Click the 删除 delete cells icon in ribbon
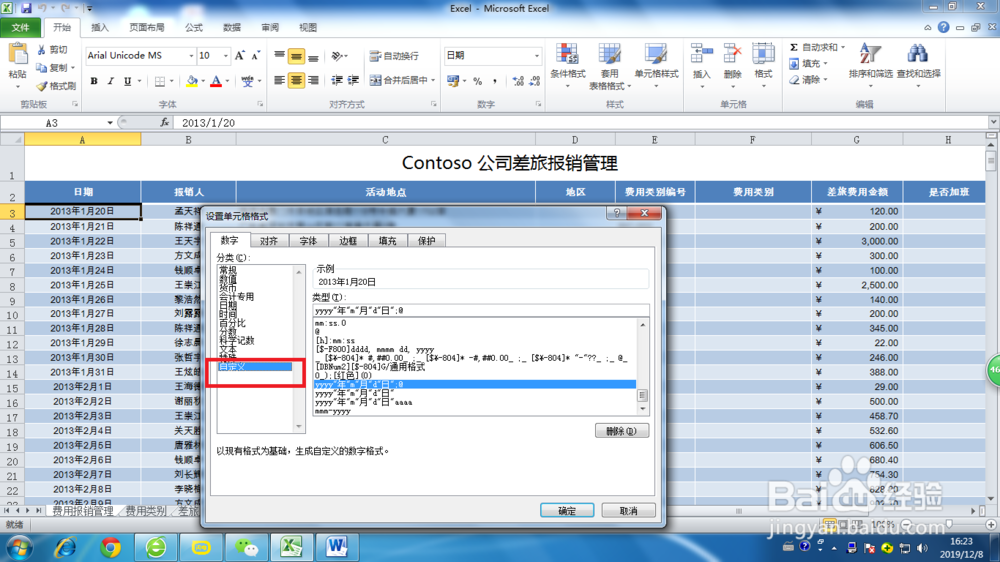The width and height of the screenshot is (1000, 562). click(732, 55)
